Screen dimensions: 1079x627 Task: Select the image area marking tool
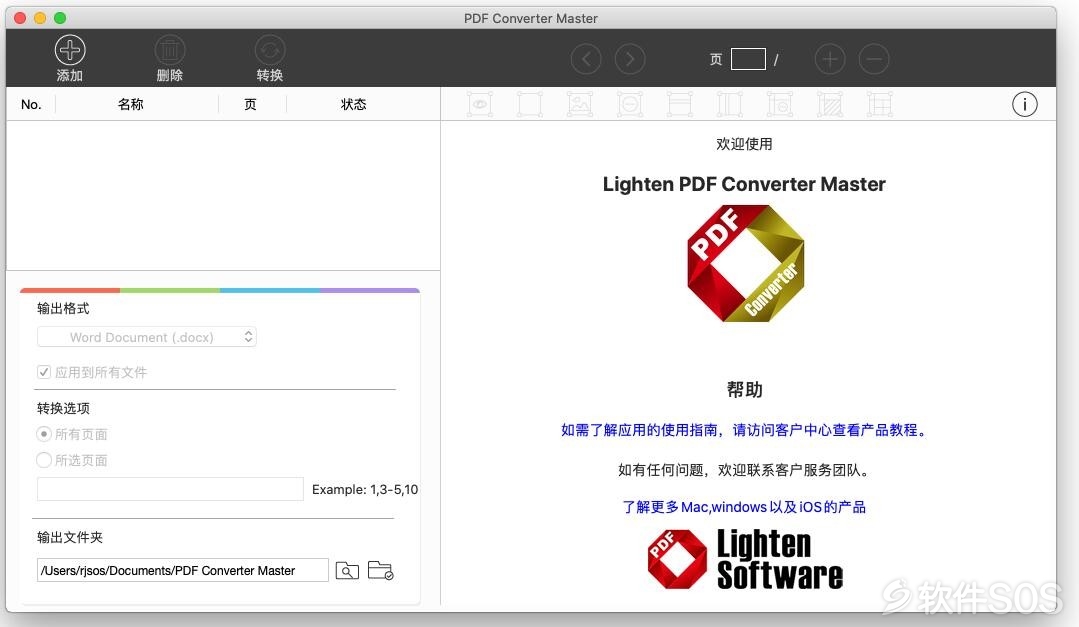[580, 105]
